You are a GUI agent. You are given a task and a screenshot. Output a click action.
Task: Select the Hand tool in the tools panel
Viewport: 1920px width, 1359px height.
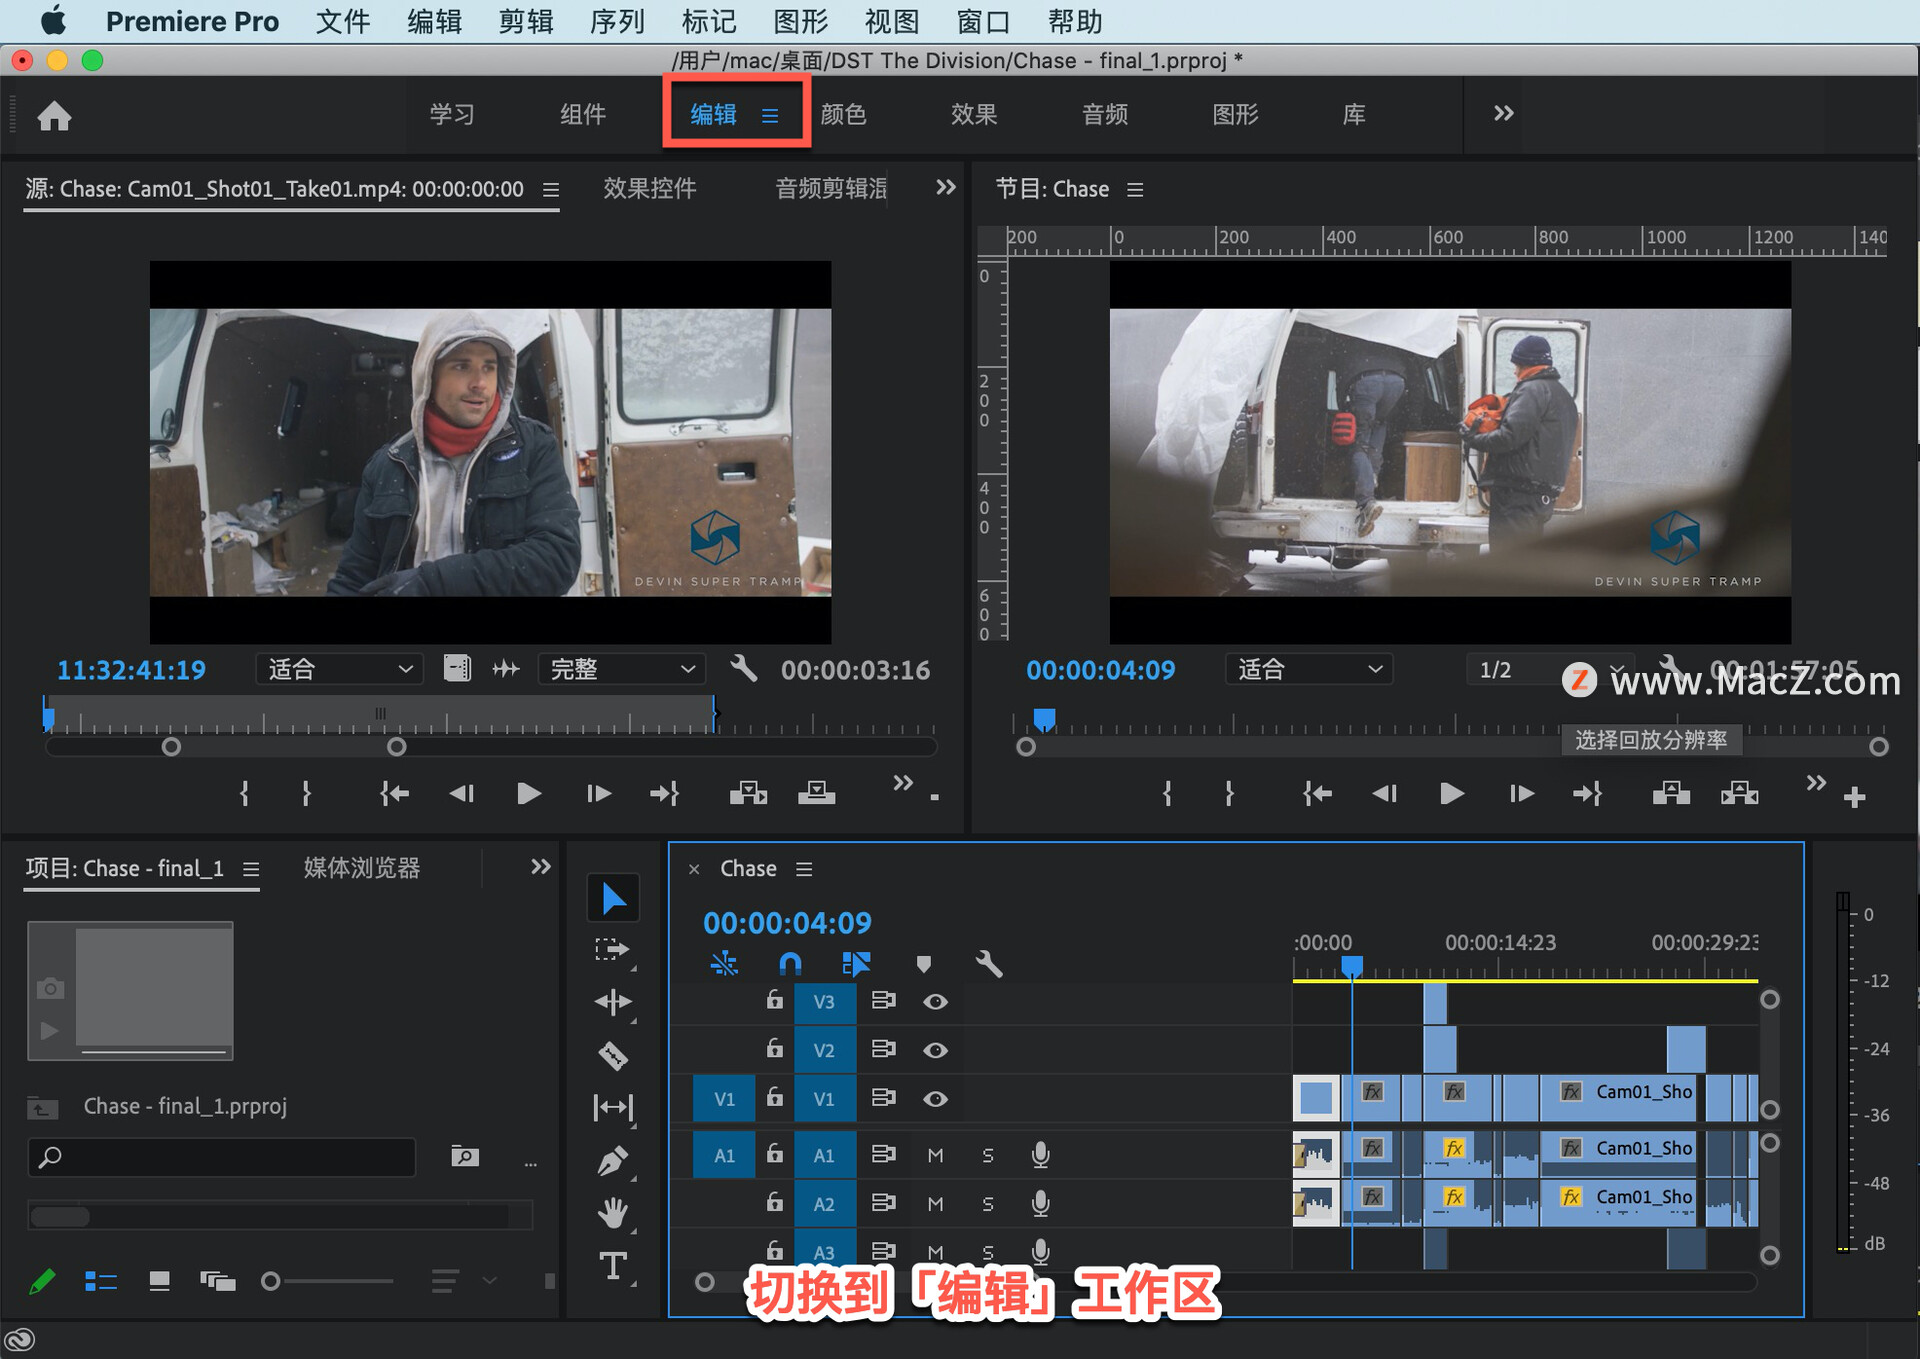612,1213
